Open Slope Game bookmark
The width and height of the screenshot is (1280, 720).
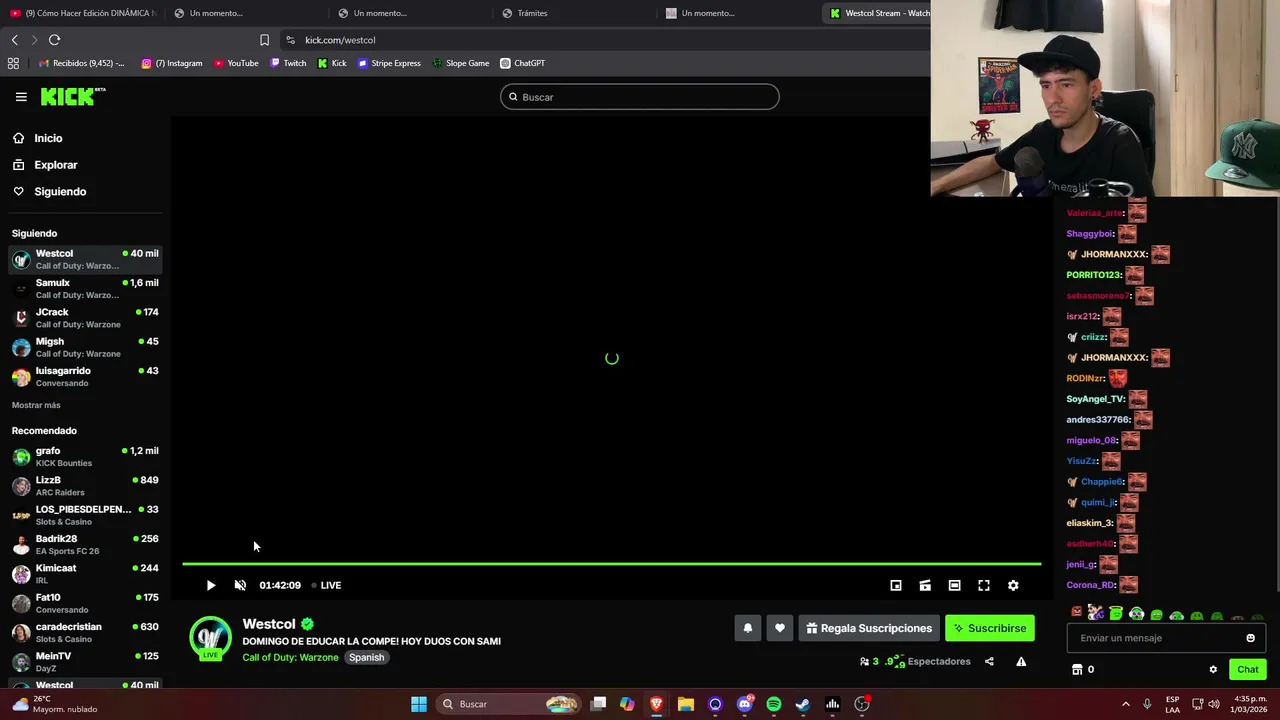click(x=461, y=63)
